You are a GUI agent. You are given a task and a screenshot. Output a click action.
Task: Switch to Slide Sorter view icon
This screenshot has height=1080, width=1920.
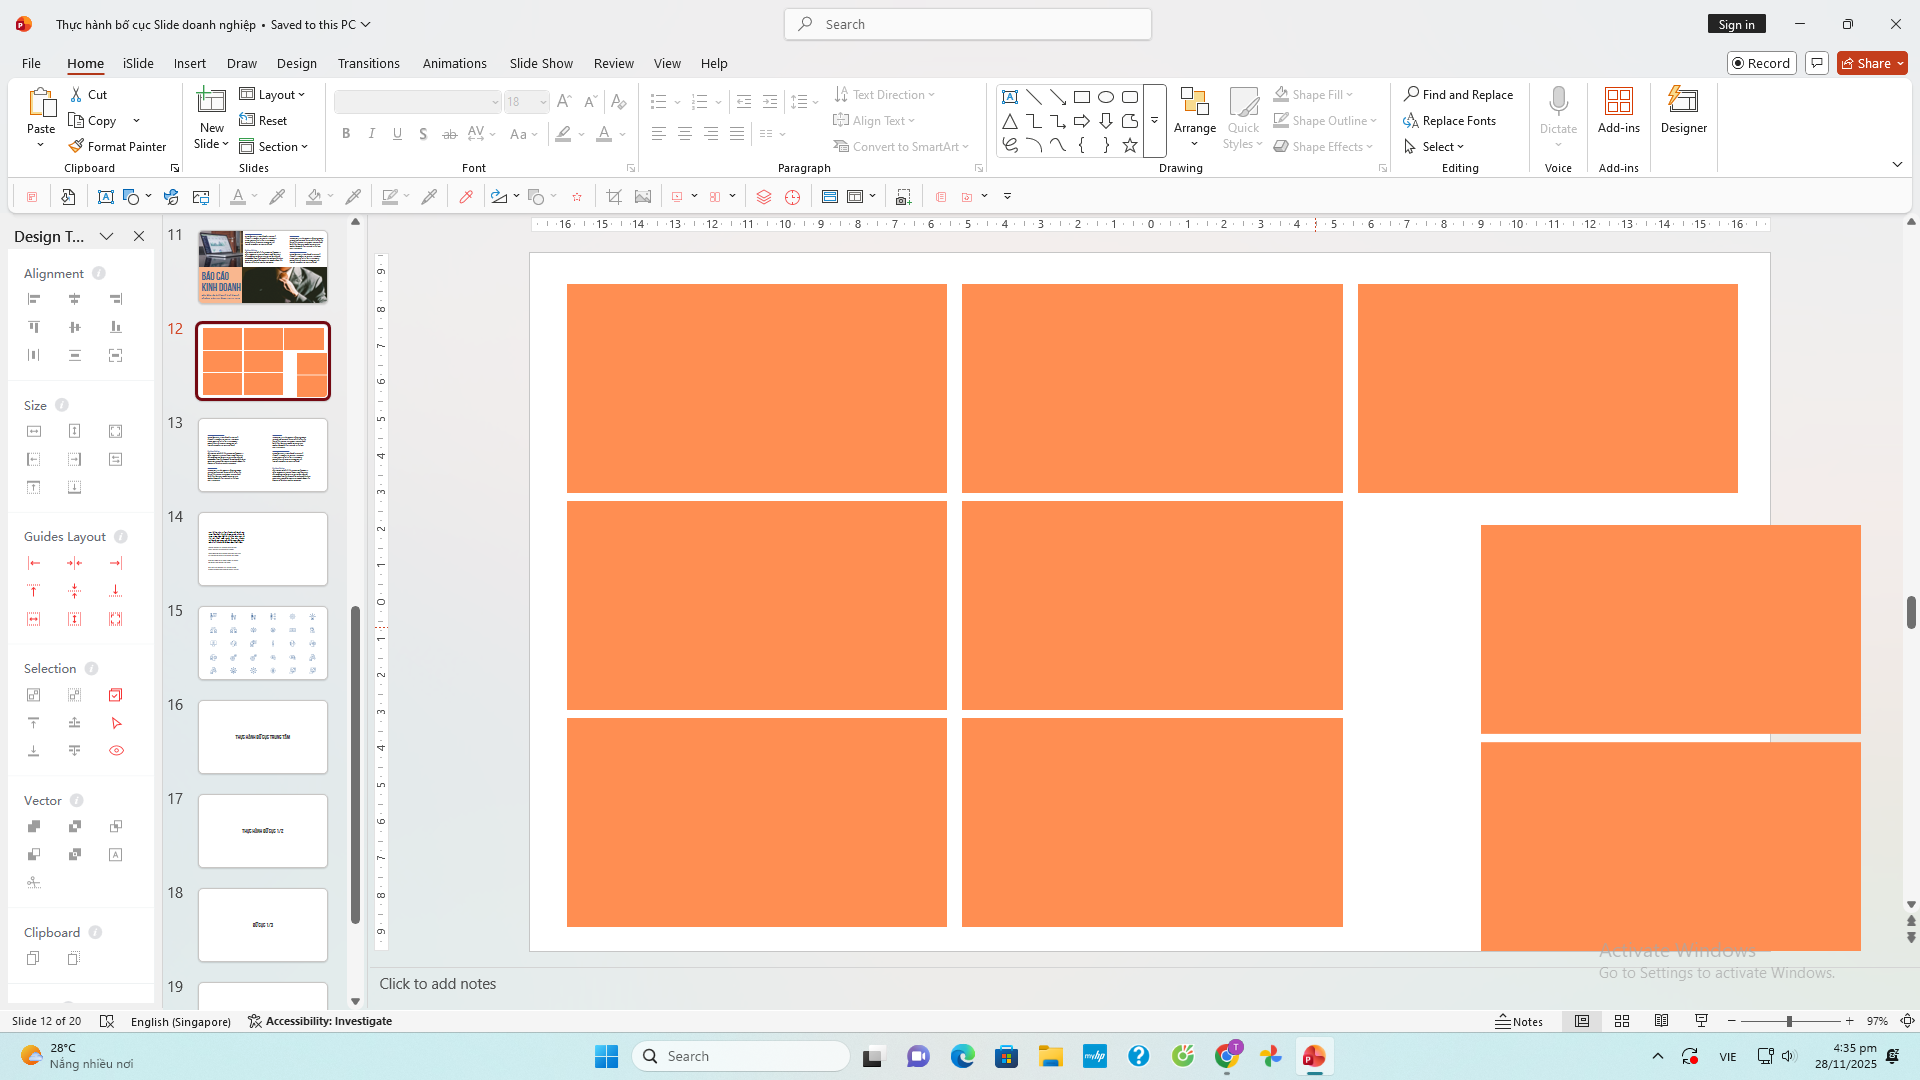pos(1622,1021)
